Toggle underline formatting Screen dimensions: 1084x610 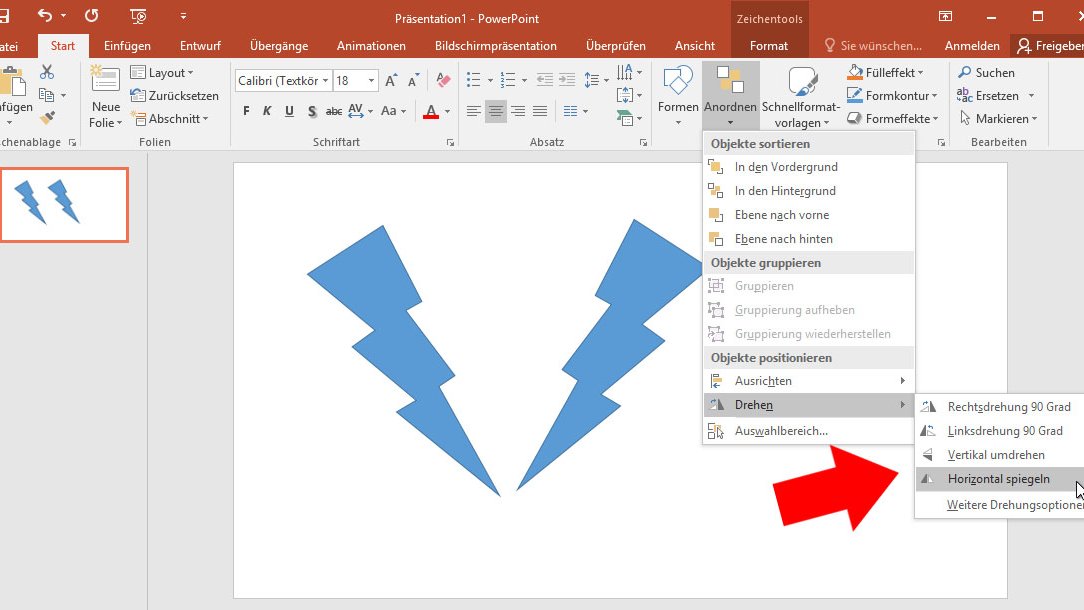click(x=289, y=111)
